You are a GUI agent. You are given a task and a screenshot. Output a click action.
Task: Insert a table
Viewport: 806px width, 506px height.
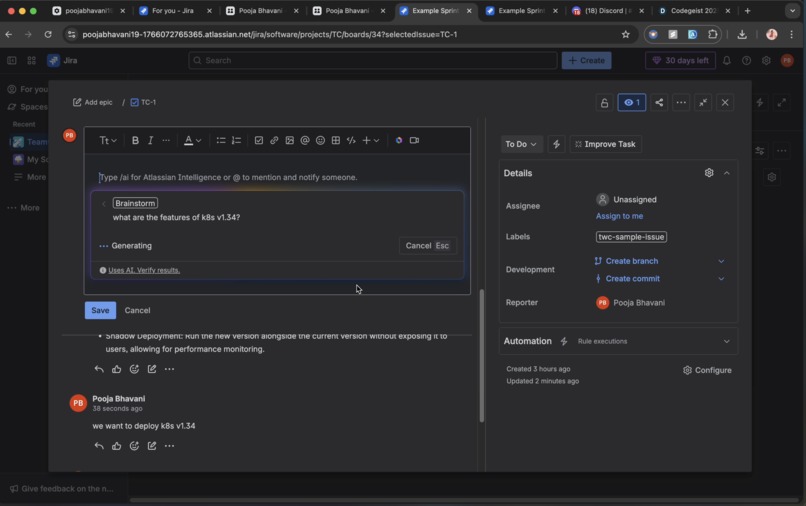click(x=336, y=140)
